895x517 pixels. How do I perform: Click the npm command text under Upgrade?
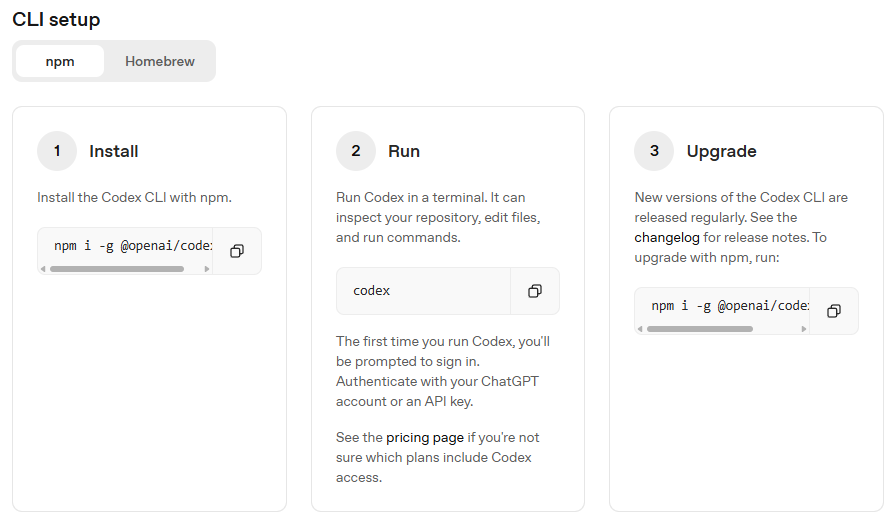tap(728, 306)
